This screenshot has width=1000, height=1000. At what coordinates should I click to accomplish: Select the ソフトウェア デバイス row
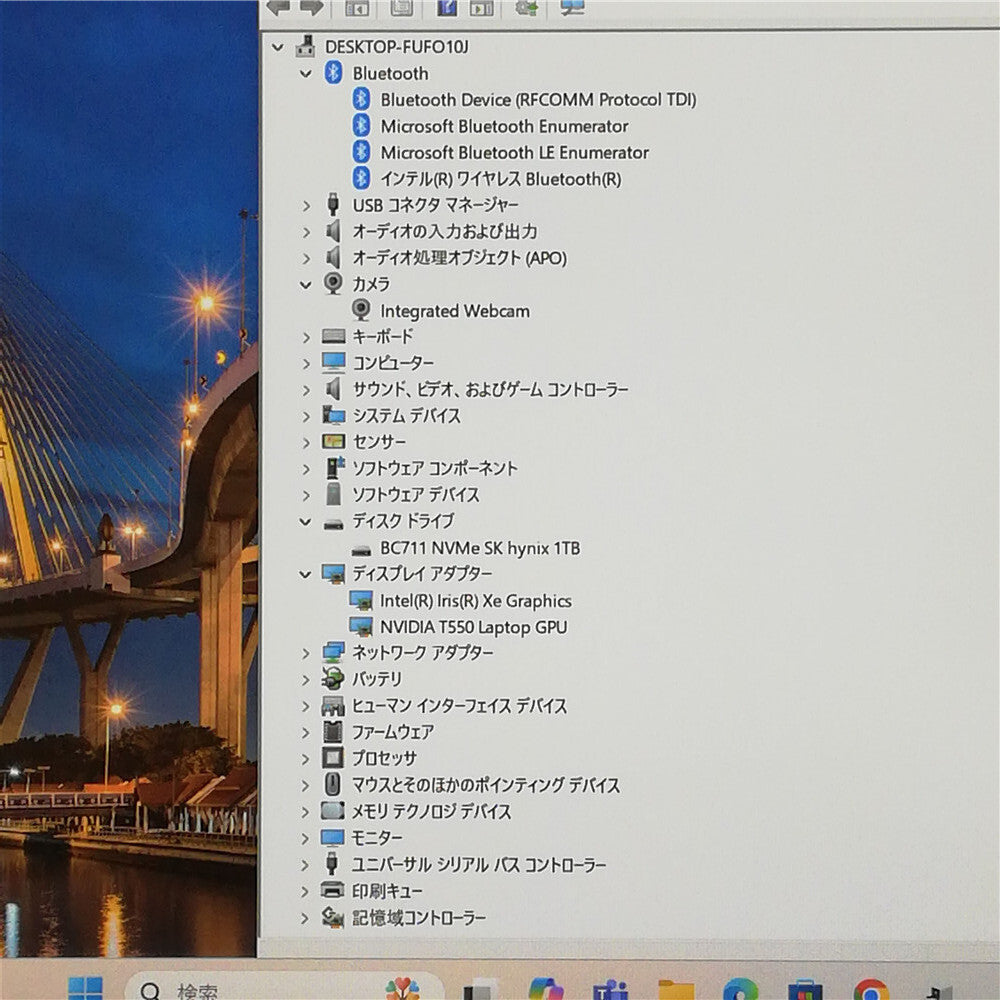416,494
